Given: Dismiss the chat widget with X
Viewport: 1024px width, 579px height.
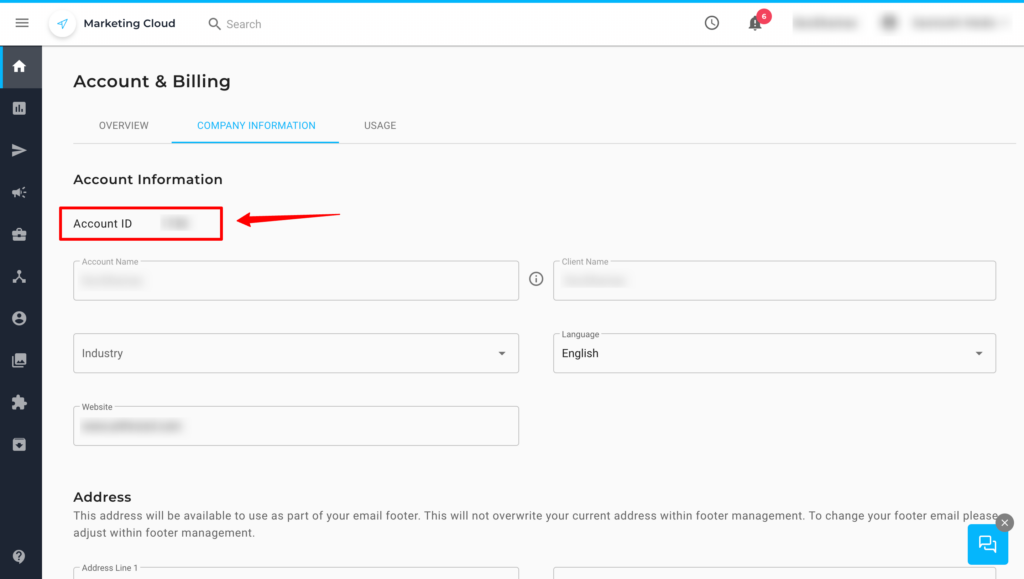Looking at the screenshot, I should (x=1005, y=522).
